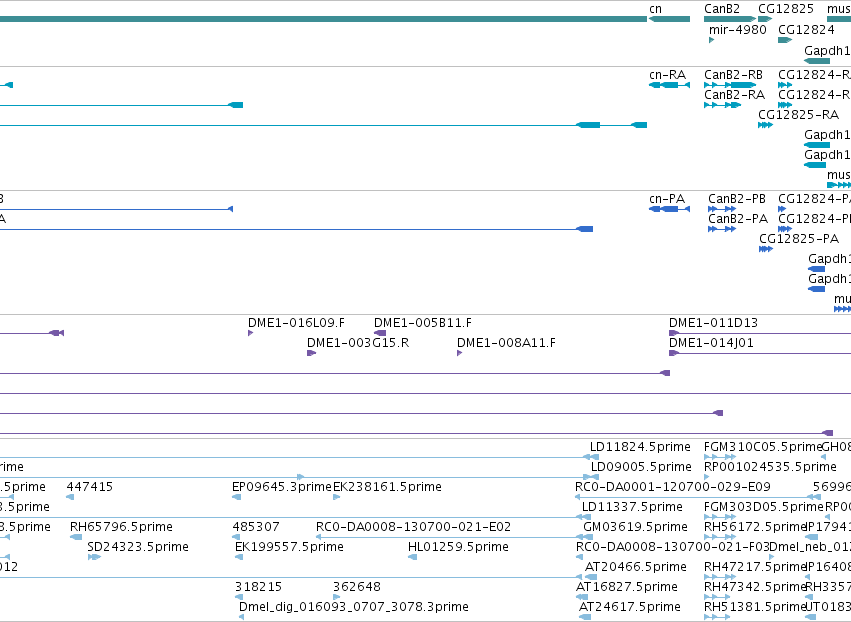
Task: Select the EP09645.3prime EST label
Action: [282, 487]
